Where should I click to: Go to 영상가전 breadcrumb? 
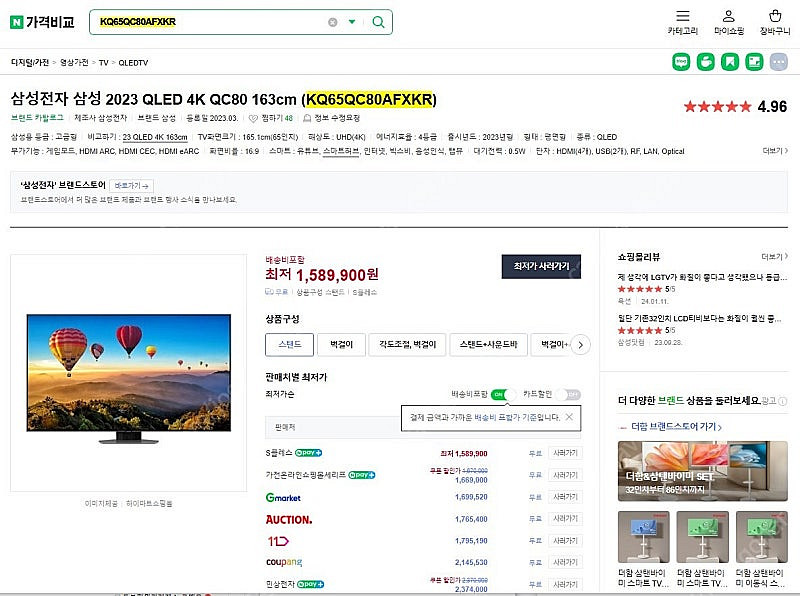tap(74, 62)
